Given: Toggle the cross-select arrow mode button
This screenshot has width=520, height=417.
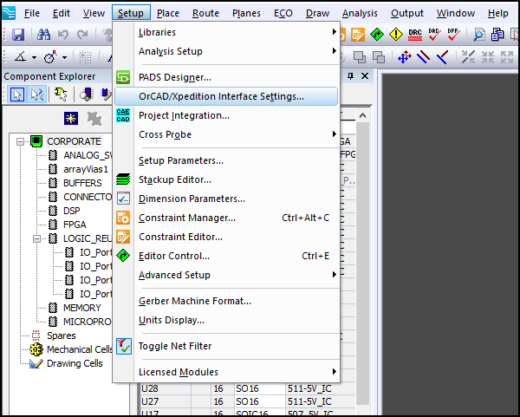Looking at the screenshot, I should point(37,95).
